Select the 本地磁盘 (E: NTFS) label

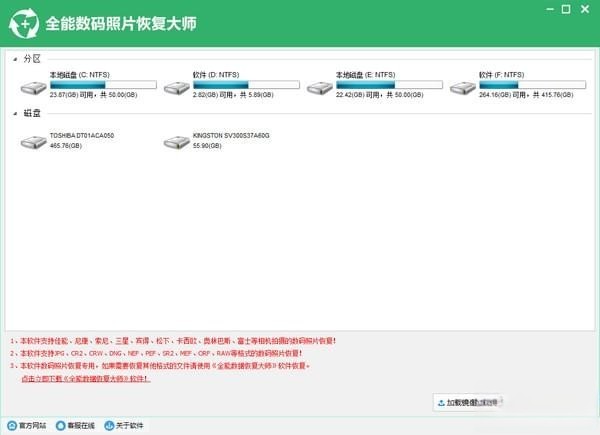point(365,75)
